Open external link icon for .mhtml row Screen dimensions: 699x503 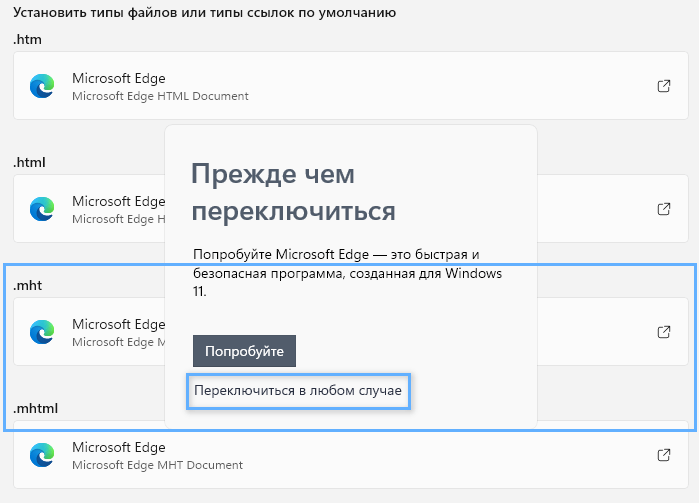click(664, 455)
